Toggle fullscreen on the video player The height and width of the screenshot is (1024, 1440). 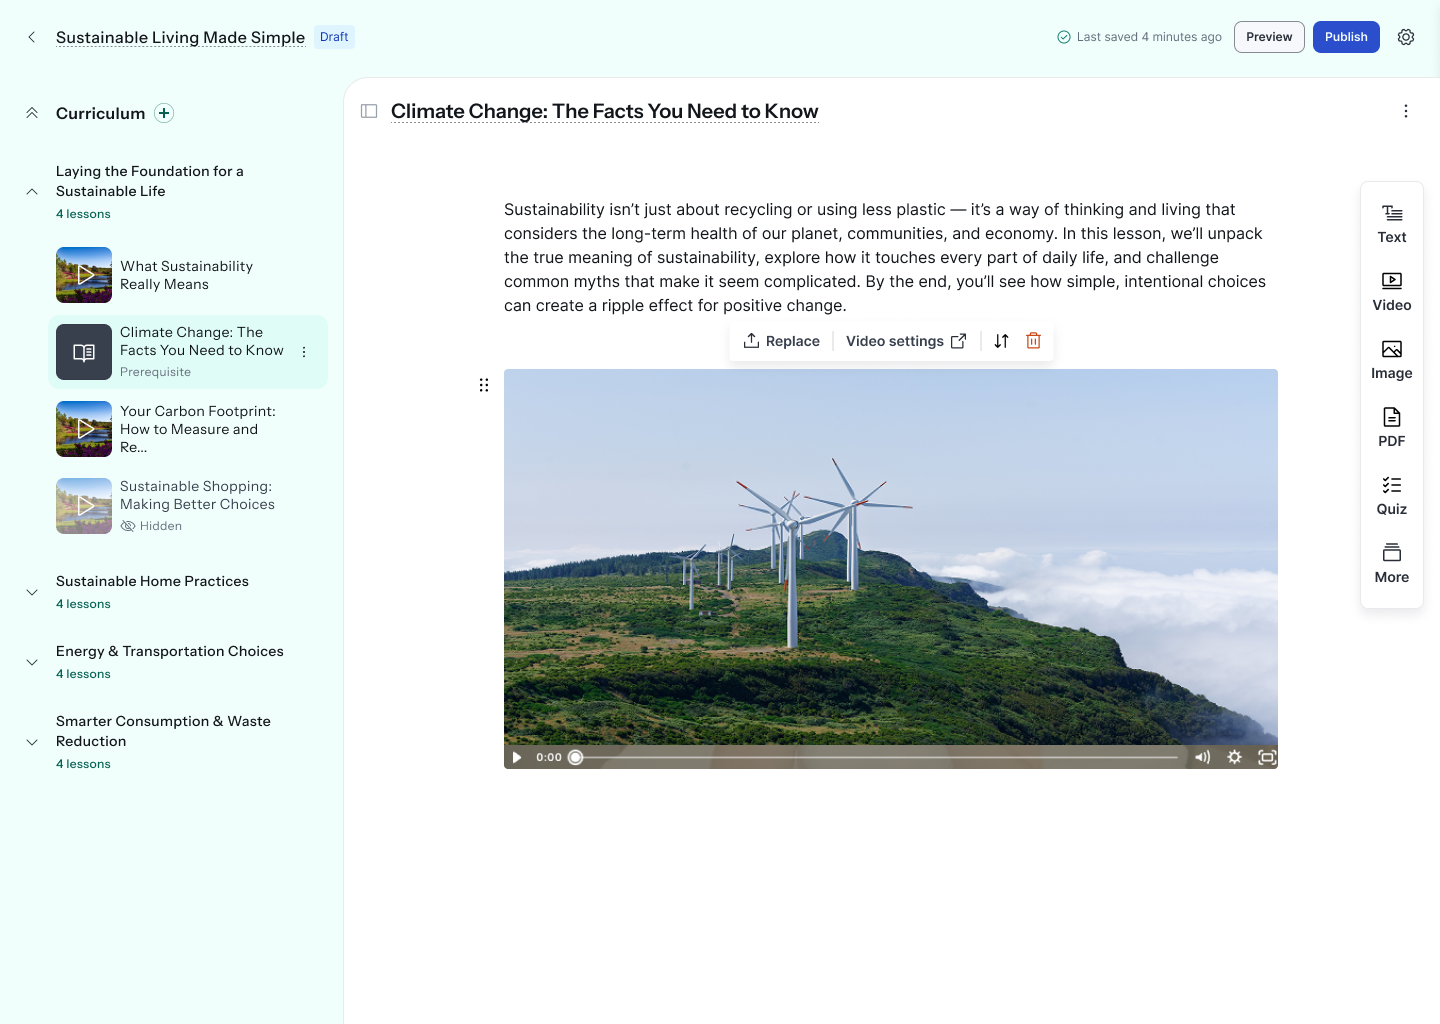coord(1267,757)
